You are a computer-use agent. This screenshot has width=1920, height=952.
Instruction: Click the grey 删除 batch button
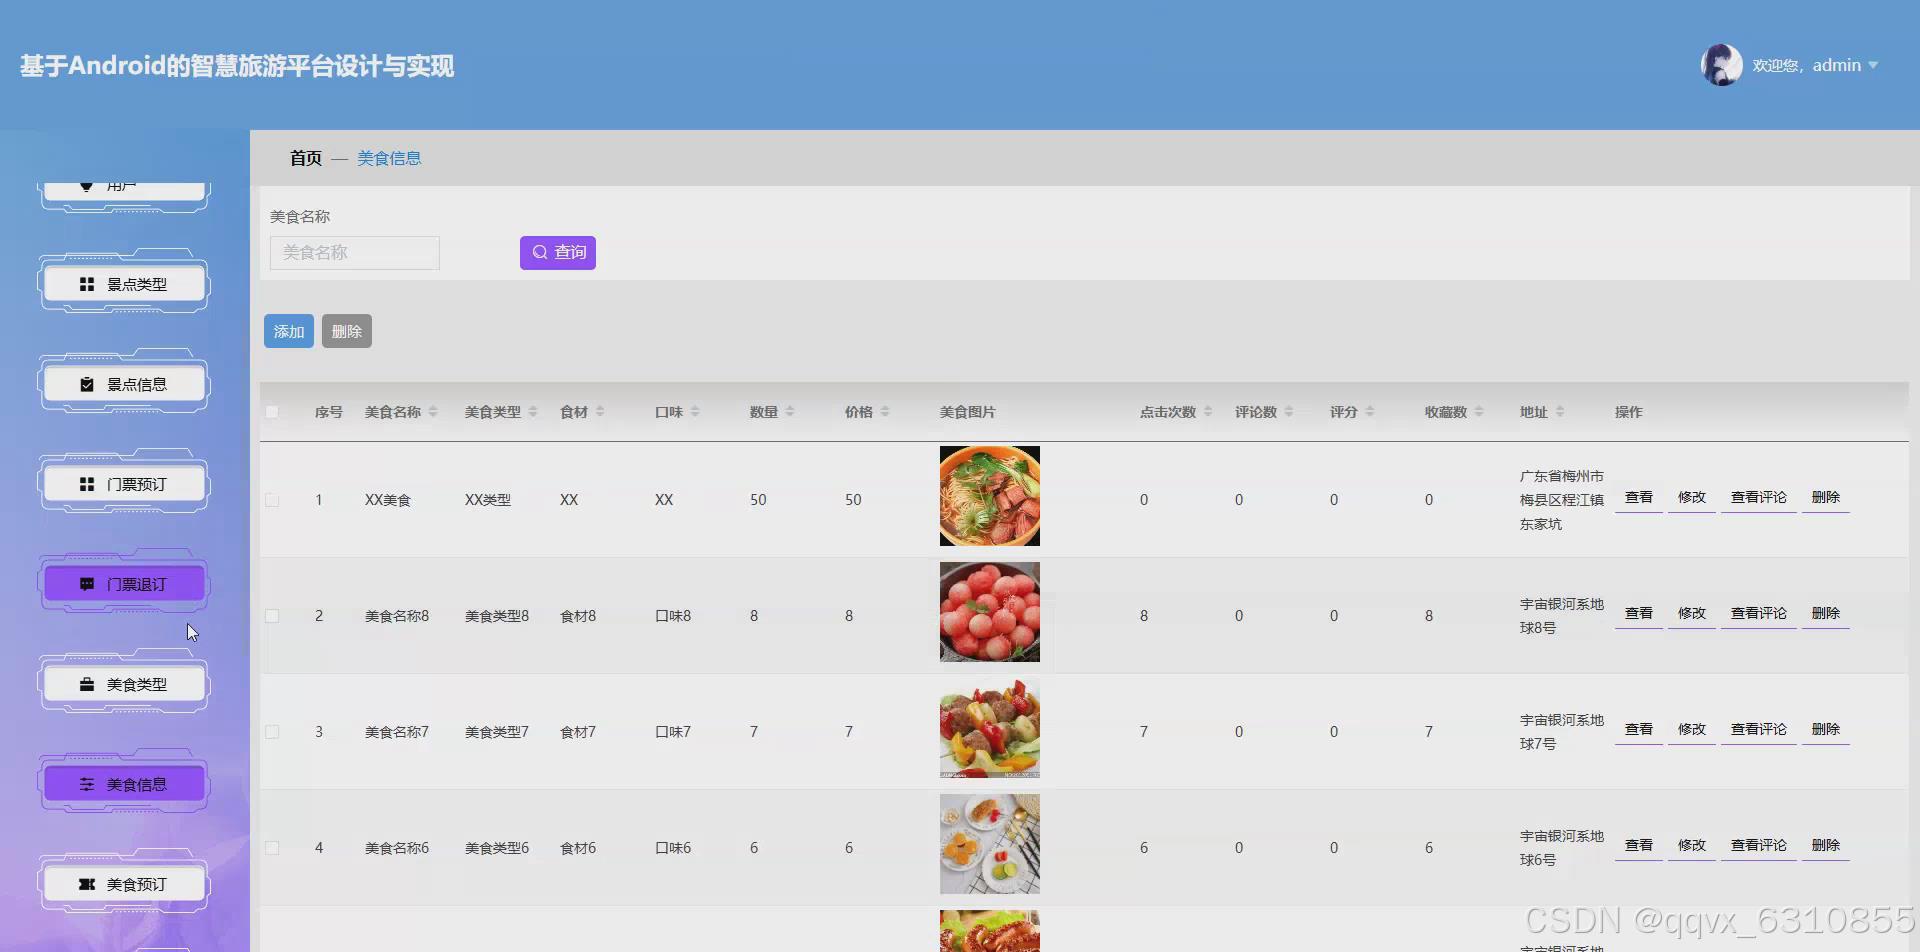click(x=347, y=331)
